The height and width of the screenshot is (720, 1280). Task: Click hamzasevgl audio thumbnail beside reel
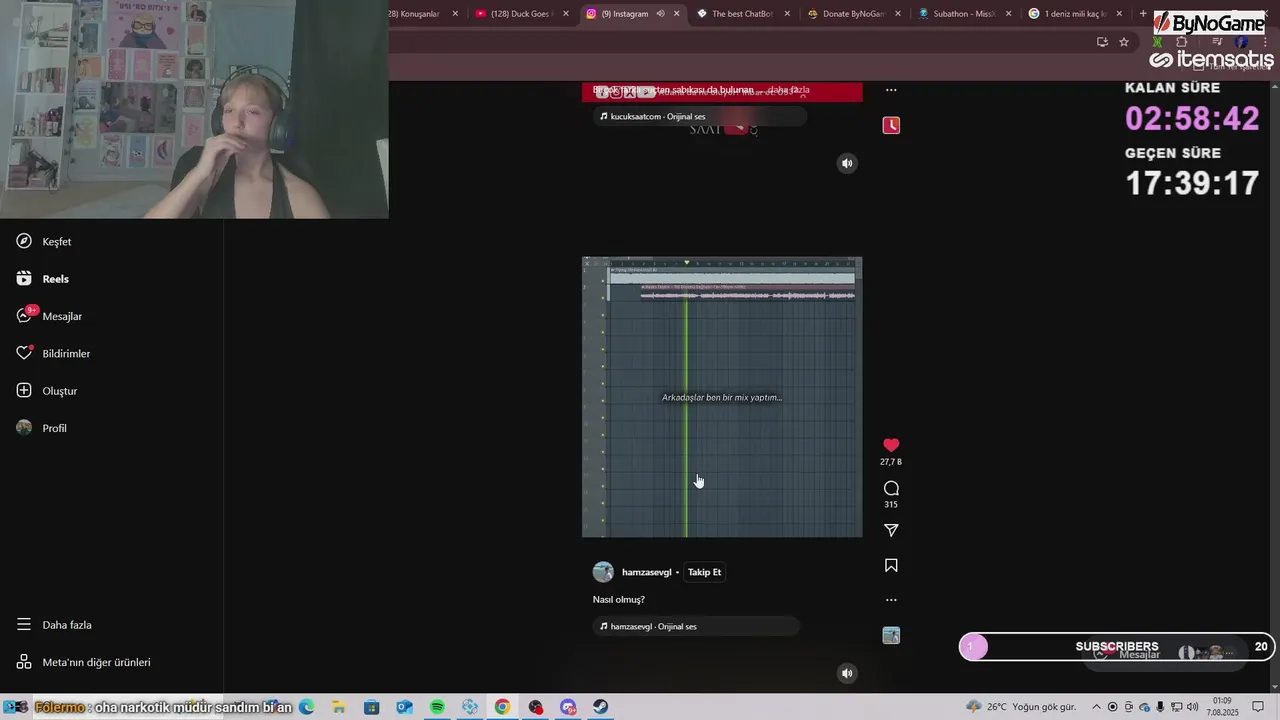pos(891,635)
